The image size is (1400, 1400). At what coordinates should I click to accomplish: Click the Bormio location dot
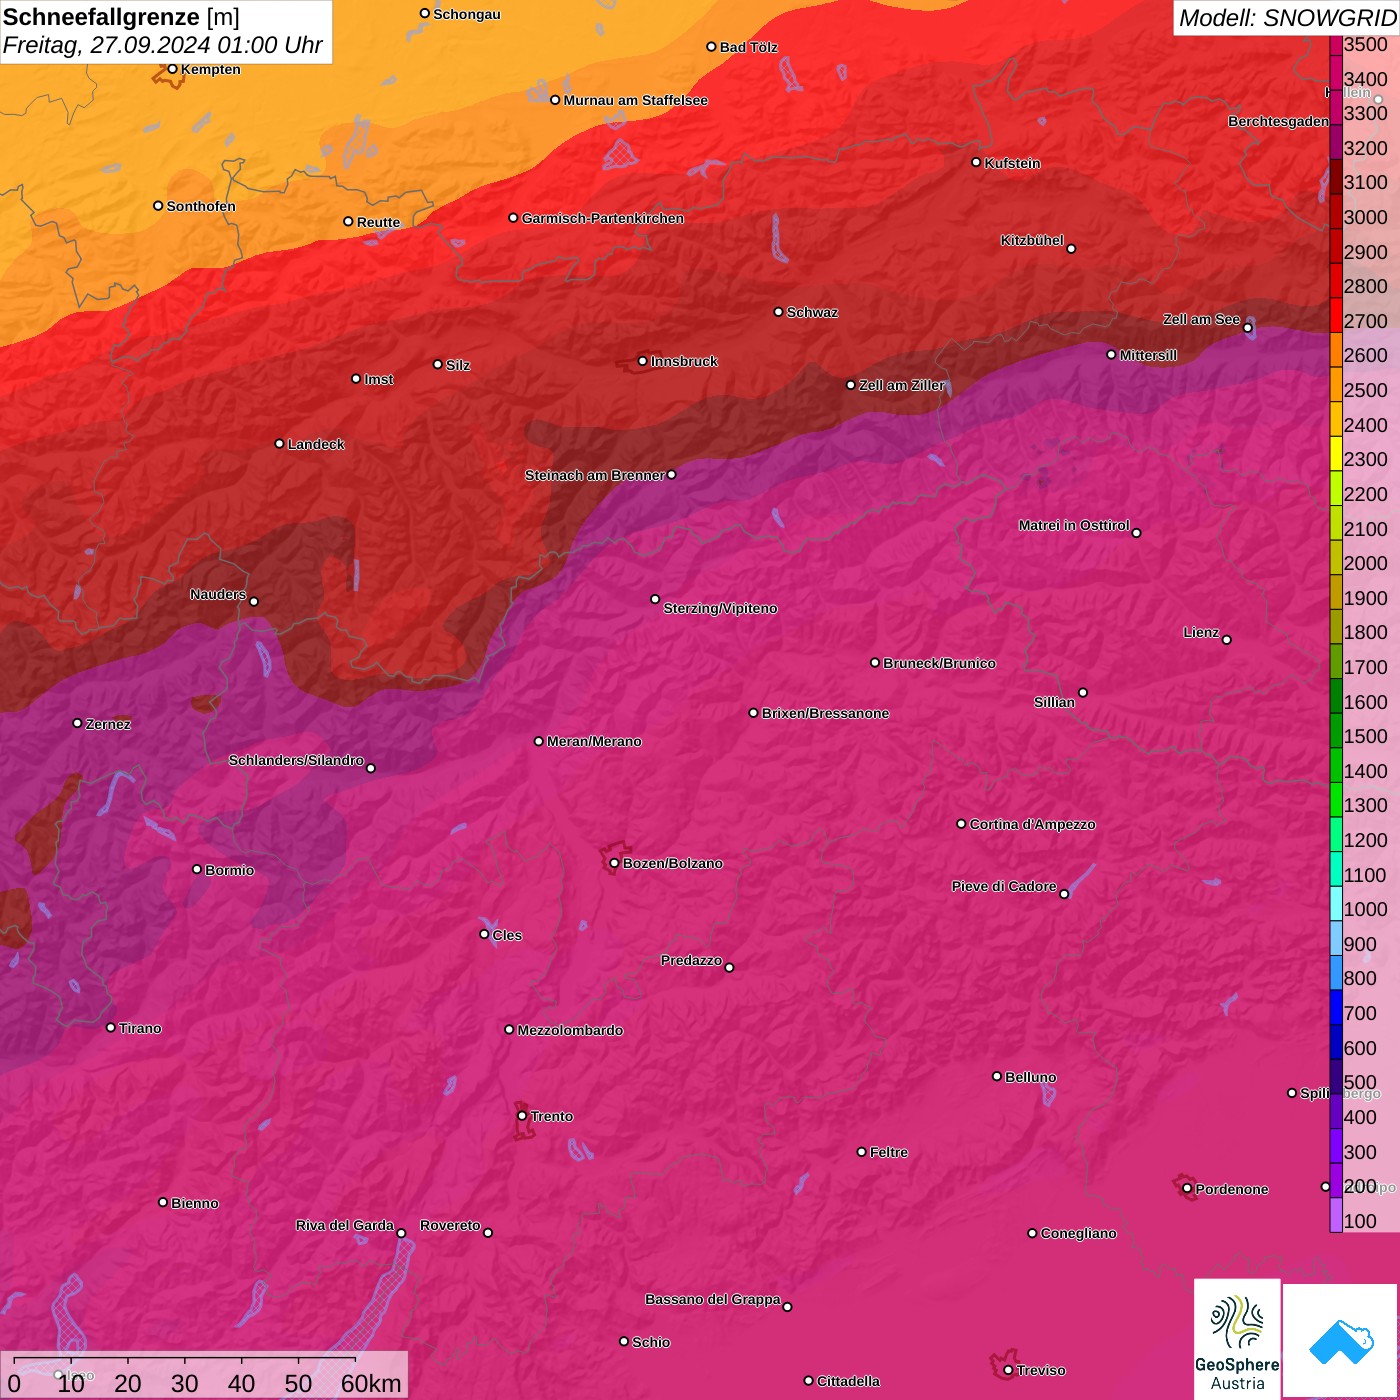[x=197, y=869]
